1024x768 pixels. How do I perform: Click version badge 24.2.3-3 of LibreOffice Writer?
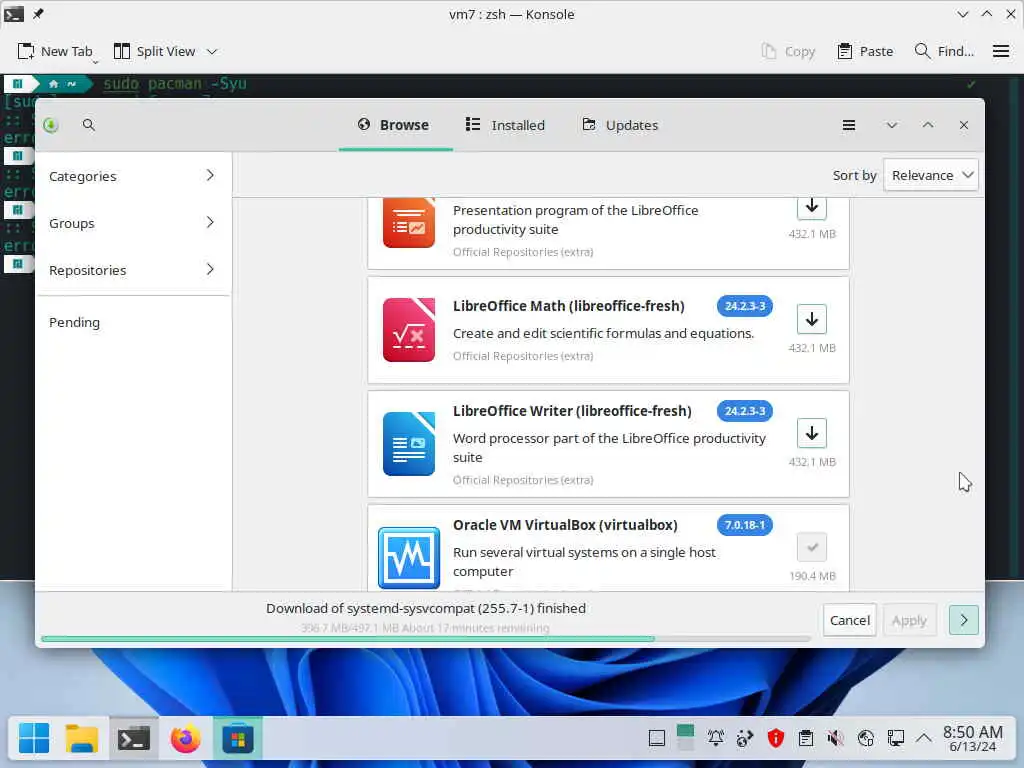744,411
